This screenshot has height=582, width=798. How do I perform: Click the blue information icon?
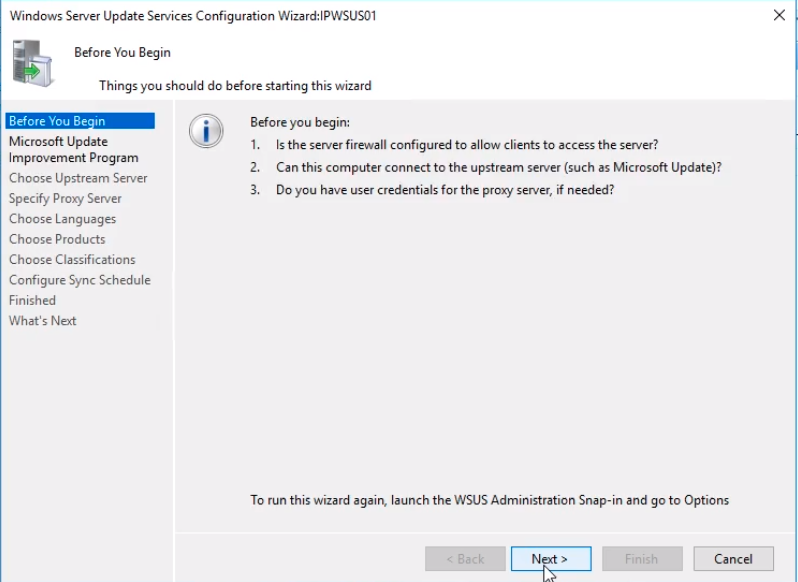[206, 131]
